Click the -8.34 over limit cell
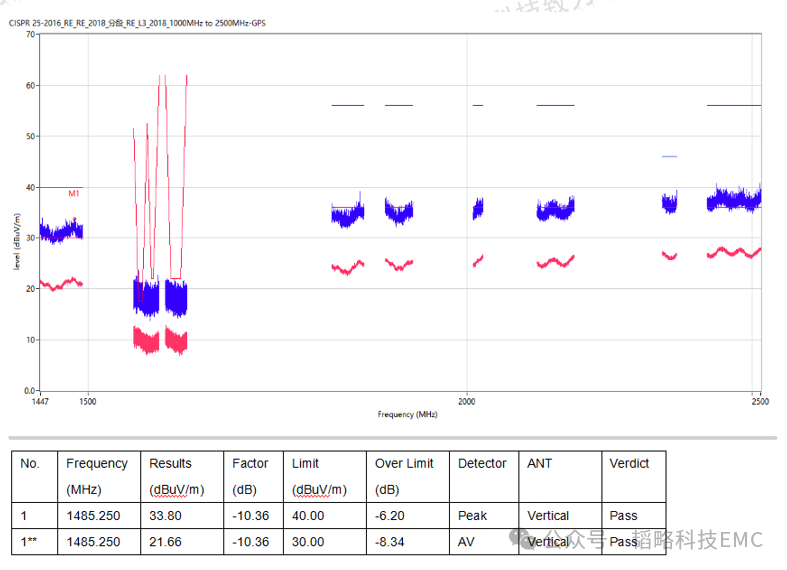Image resolution: width=787 pixels, height=570 pixels. (391, 541)
